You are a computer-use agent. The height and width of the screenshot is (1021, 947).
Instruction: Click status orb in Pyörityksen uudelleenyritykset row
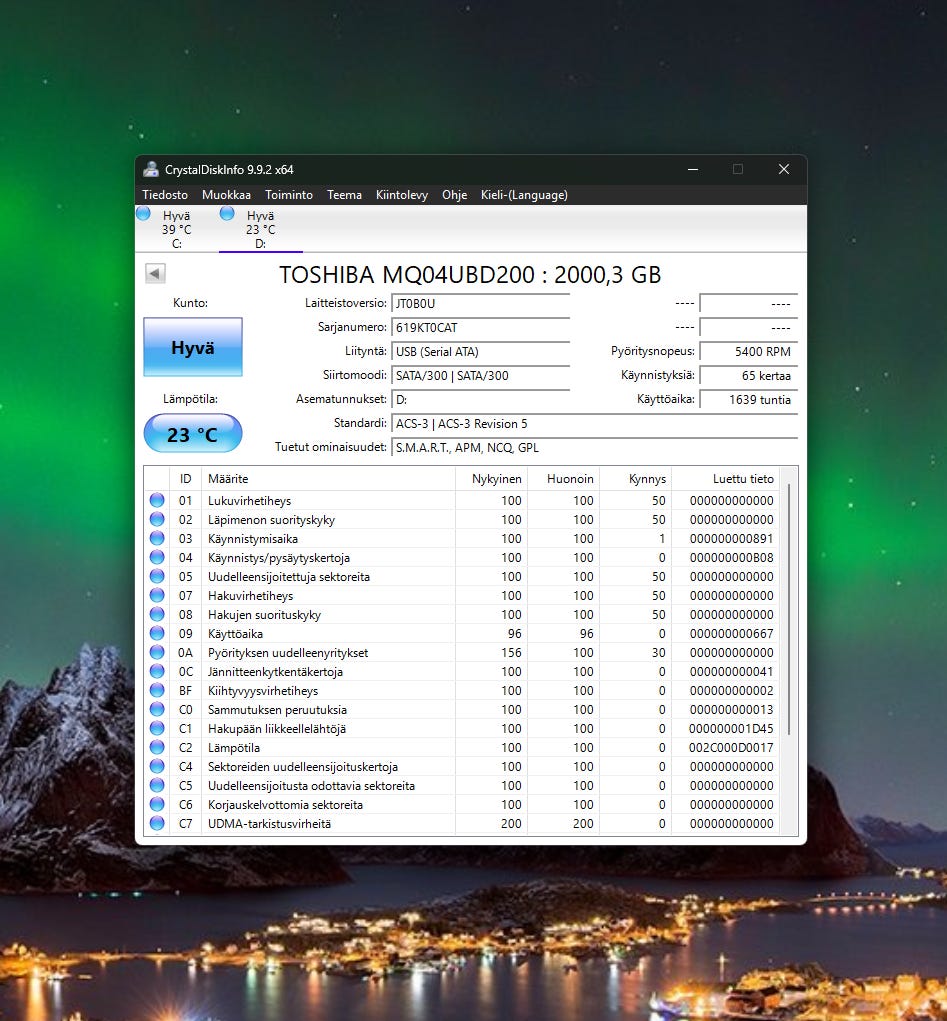[x=157, y=652]
